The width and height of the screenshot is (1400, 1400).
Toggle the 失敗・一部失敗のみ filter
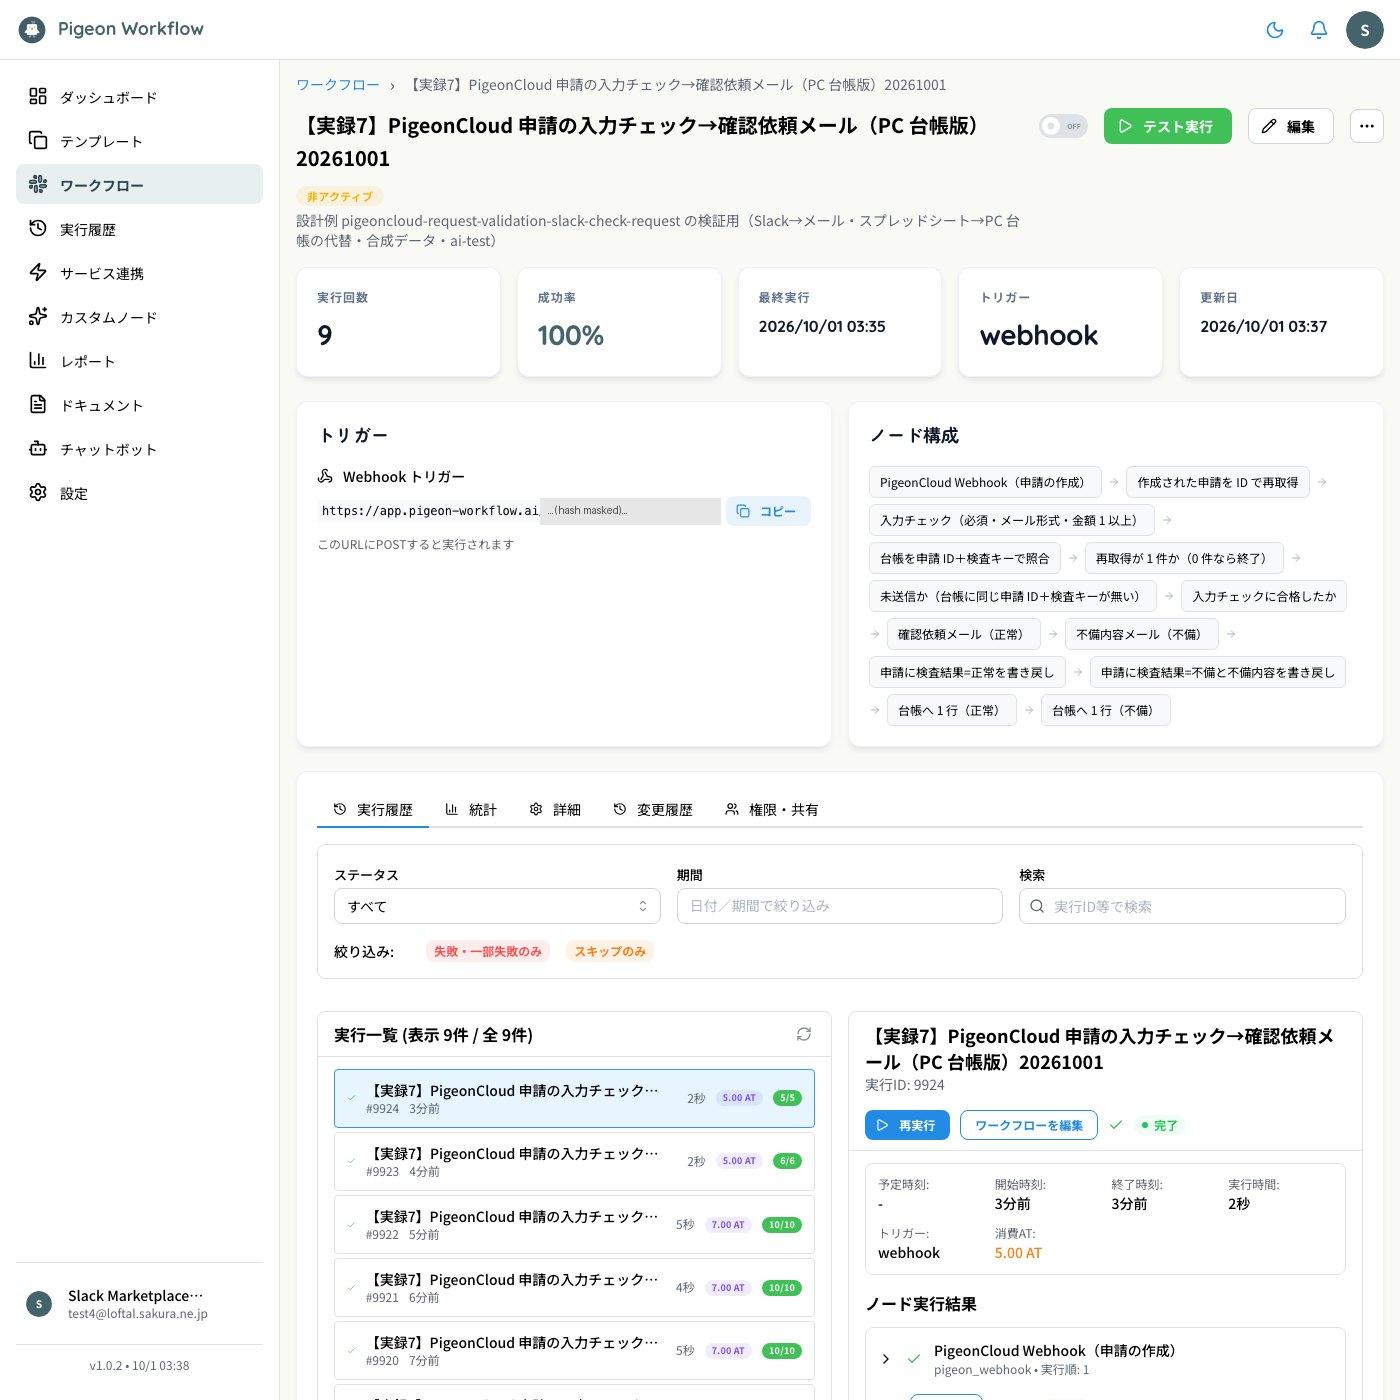tap(488, 951)
